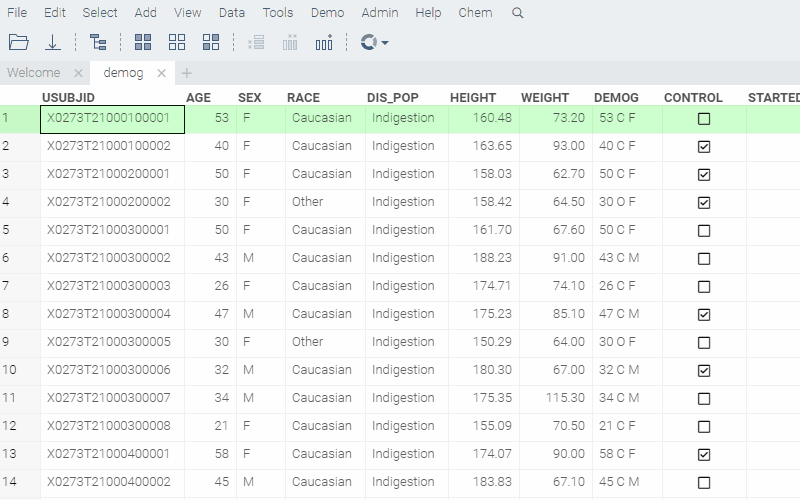The width and height of the screenshot is (800, 500).
Task: Click the filled four-squares grid icon
Action: (143, 42)
